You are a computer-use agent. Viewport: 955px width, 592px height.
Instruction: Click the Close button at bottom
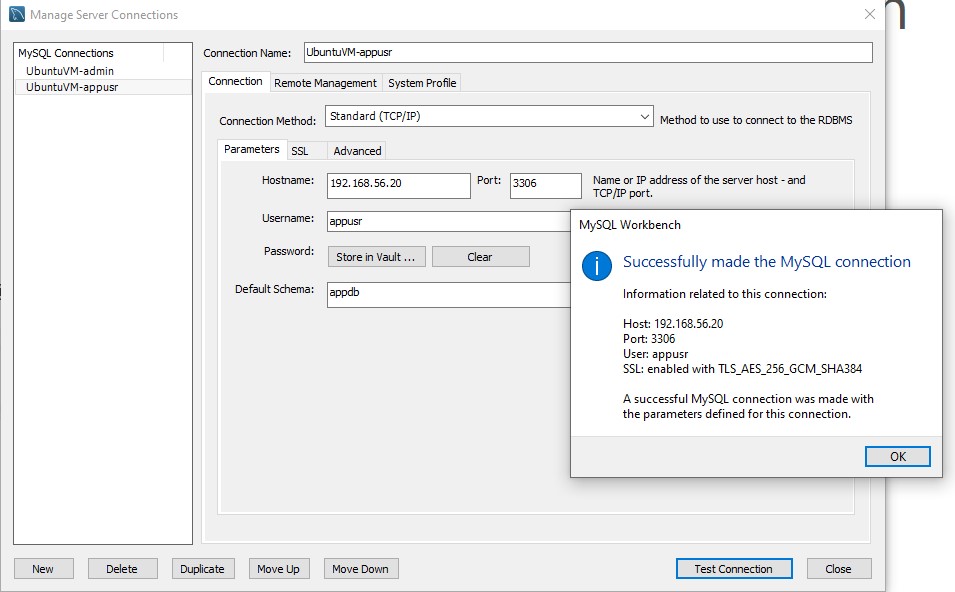(x=839, y=569)
